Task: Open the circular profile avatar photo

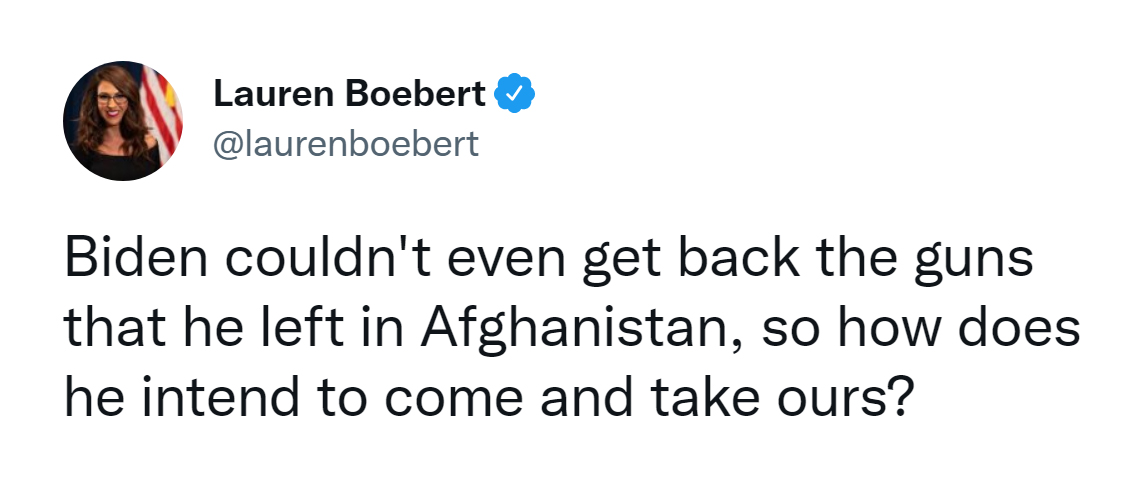Action: (x=123, y=121)
